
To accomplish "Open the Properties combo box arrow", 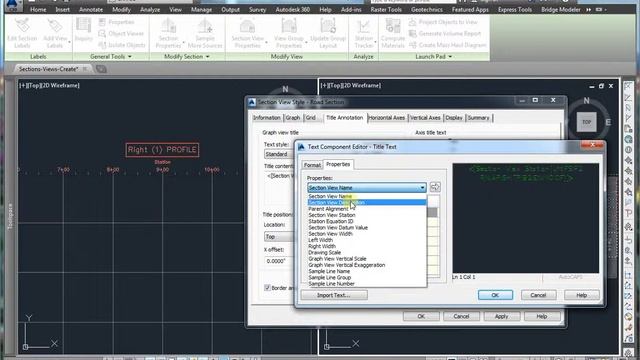I will point(422,188).
